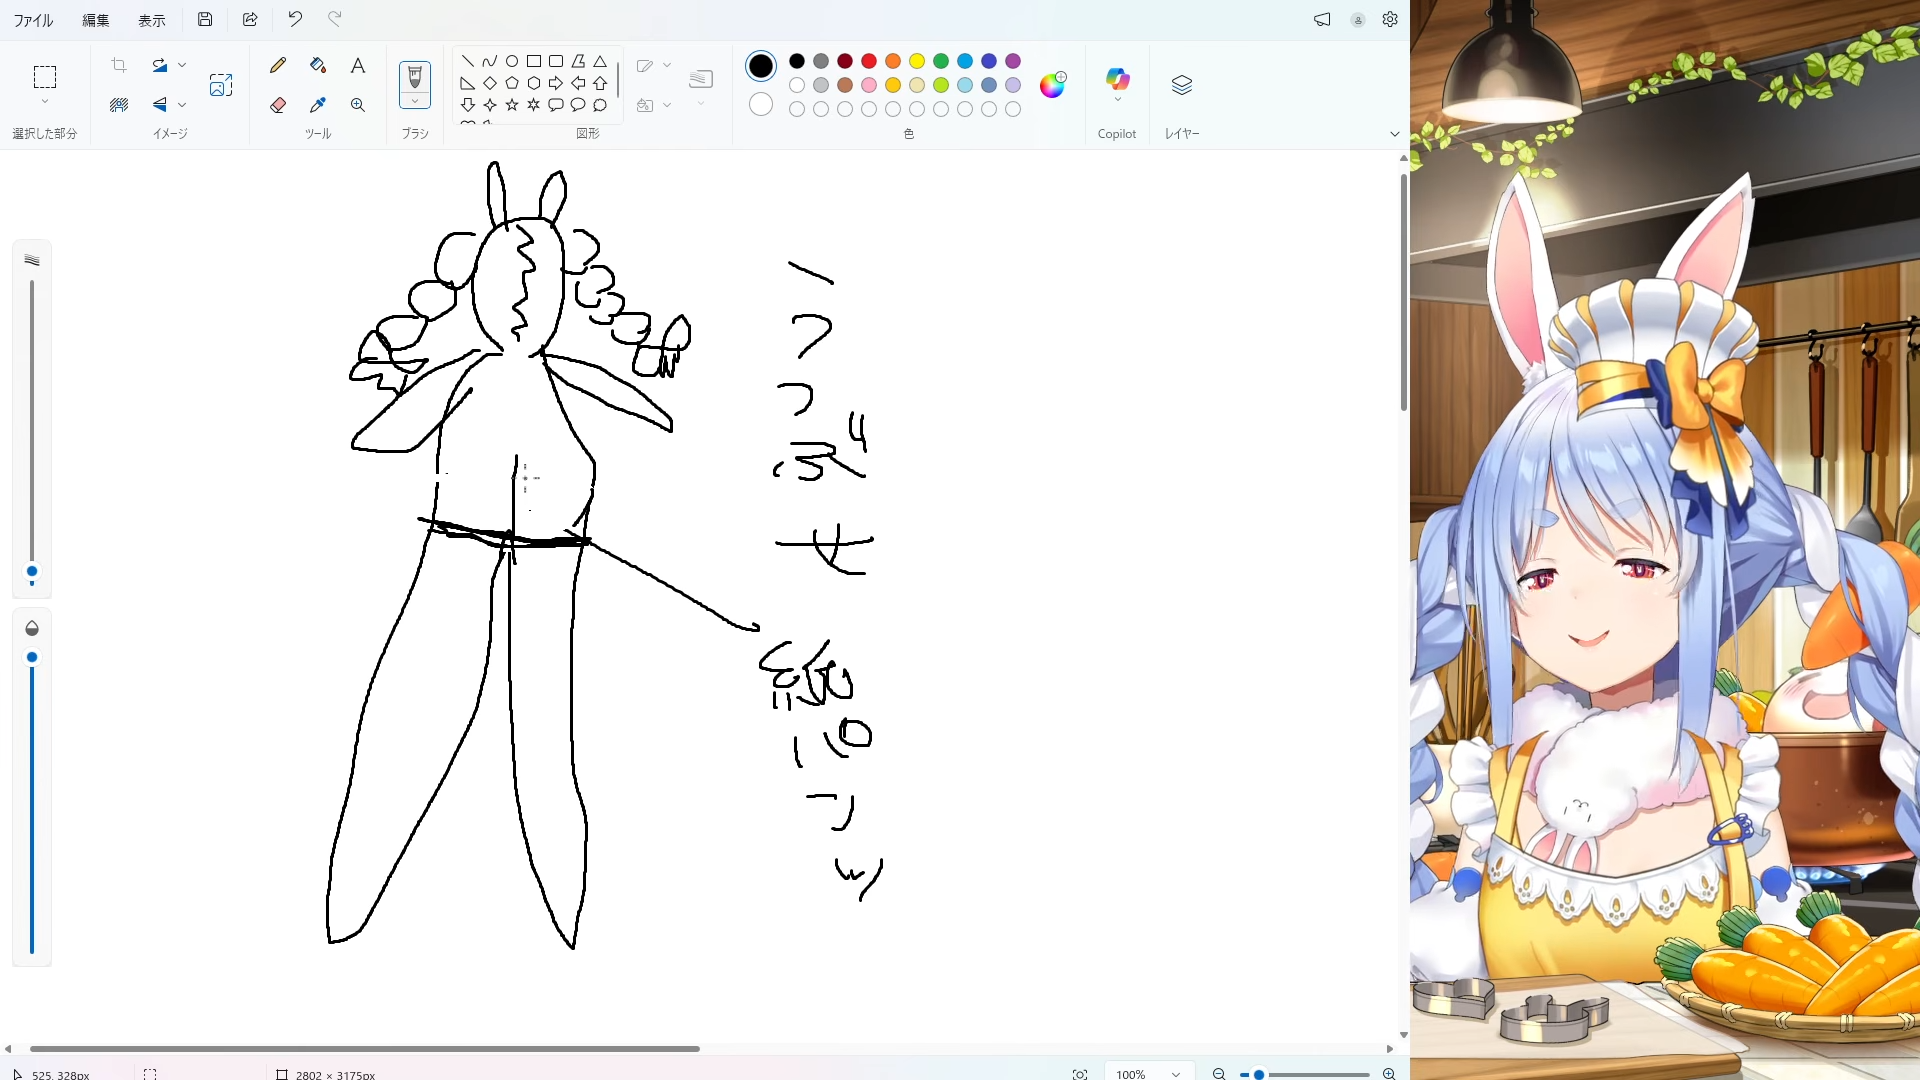Toggle primary color black circle
Viewport: 1920px width, 1080px height.
click(x=761, y=66)
